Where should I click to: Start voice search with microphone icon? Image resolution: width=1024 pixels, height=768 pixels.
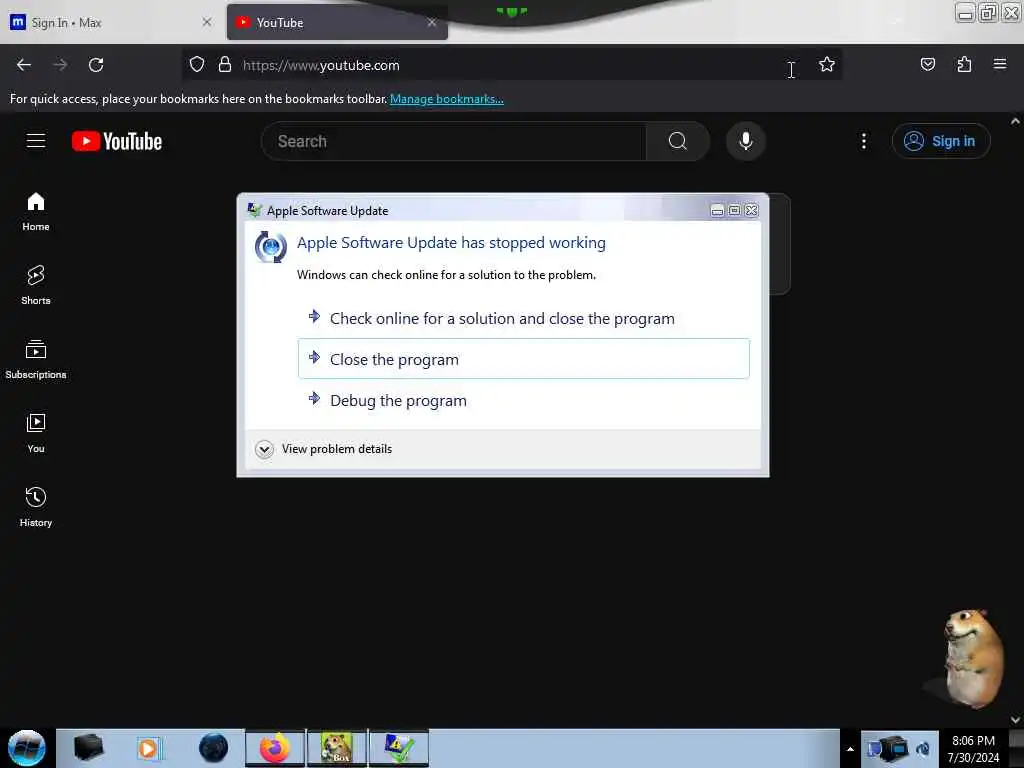point(745,141)
